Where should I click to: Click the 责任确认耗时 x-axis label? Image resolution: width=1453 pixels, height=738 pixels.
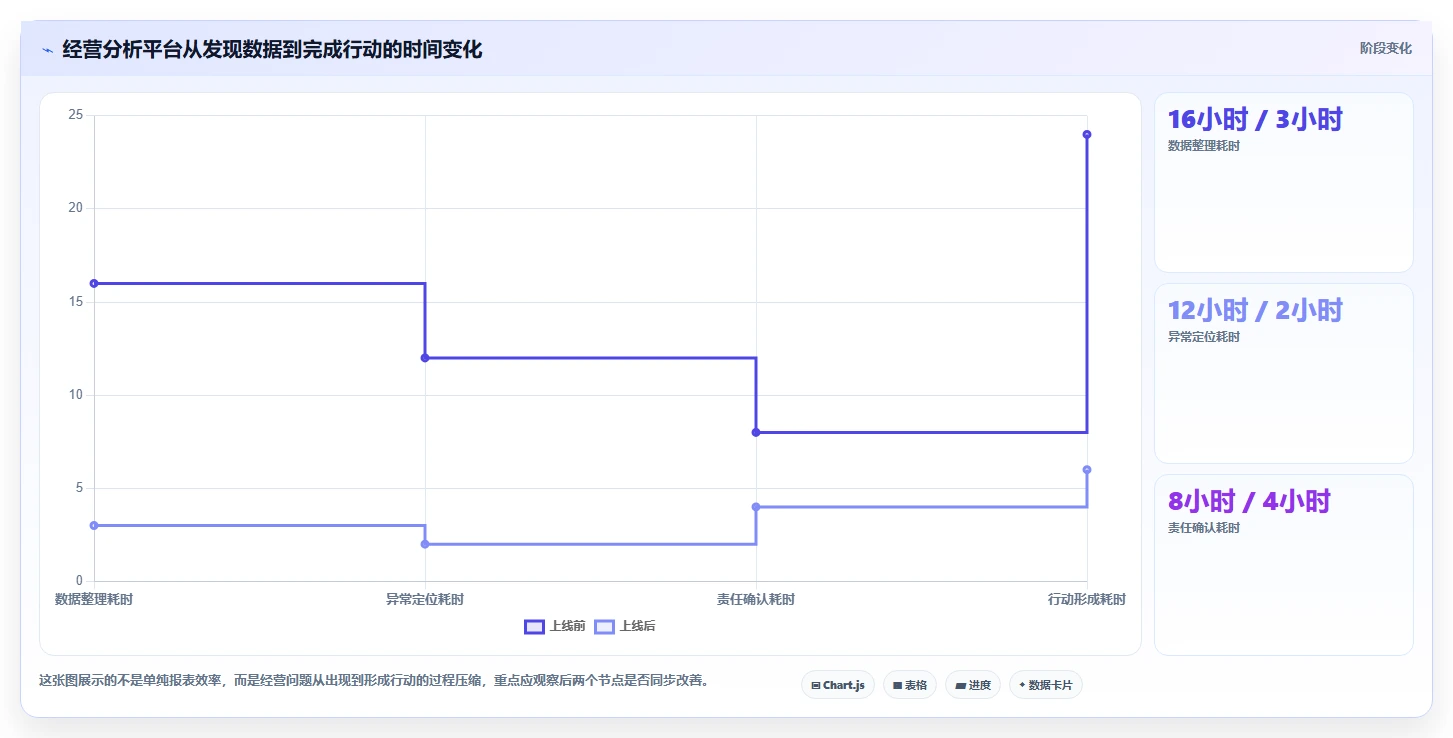point(756,599)
